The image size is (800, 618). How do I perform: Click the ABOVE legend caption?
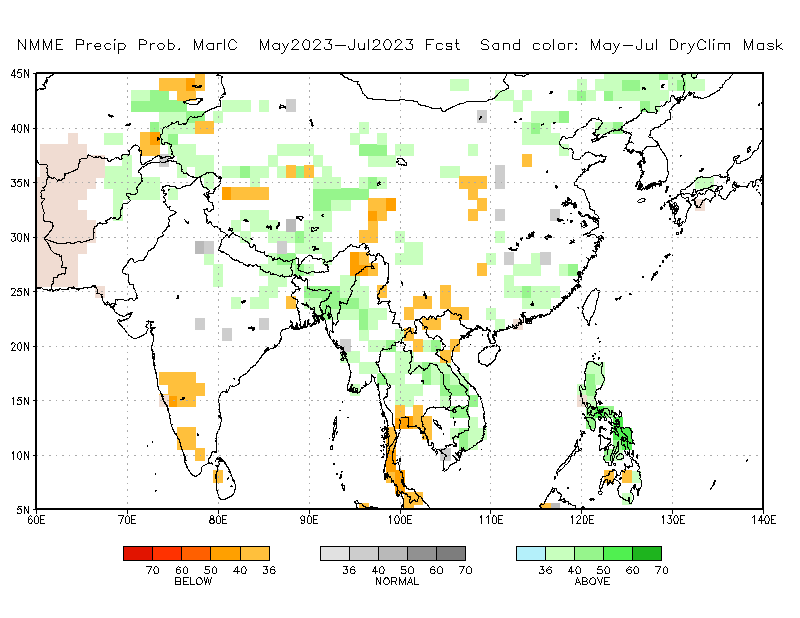tap(592, 581)
